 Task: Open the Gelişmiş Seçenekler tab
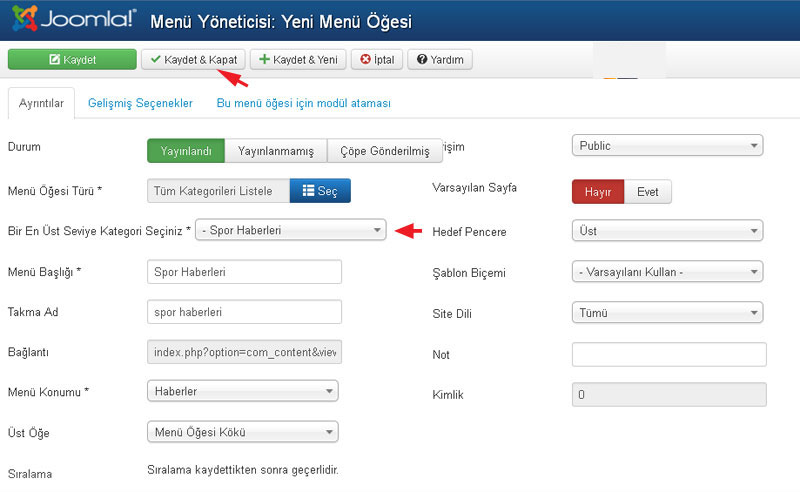(140, 103)
